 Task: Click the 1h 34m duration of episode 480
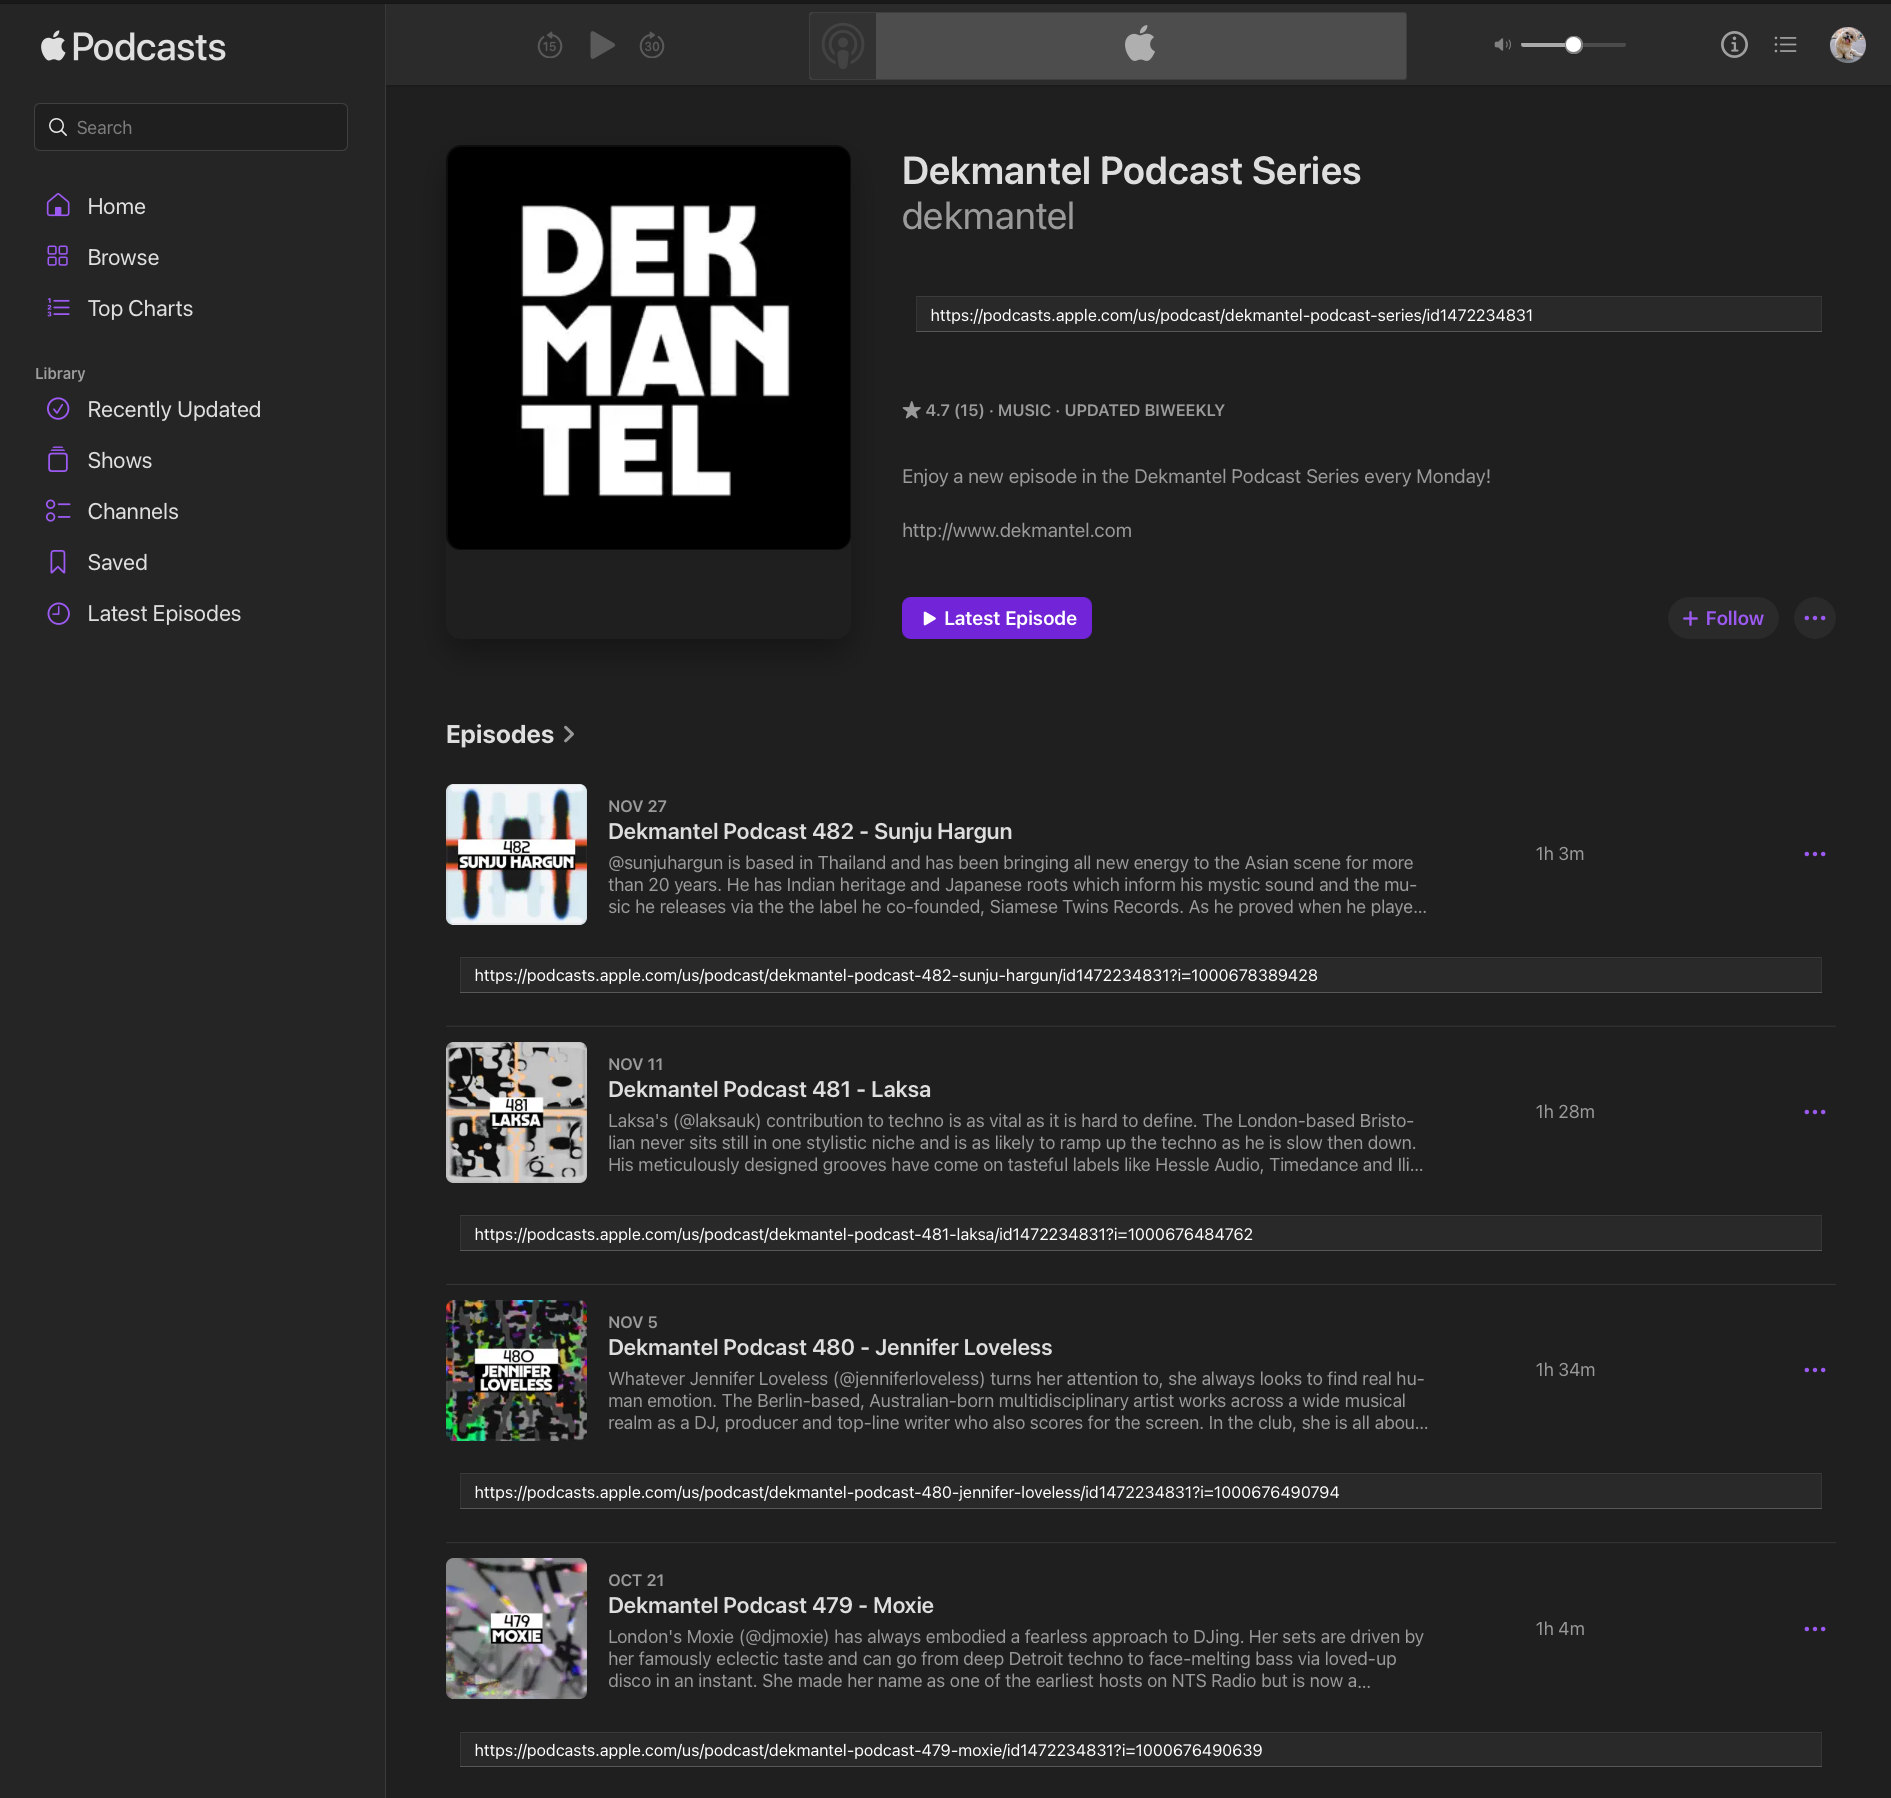1566,1370
